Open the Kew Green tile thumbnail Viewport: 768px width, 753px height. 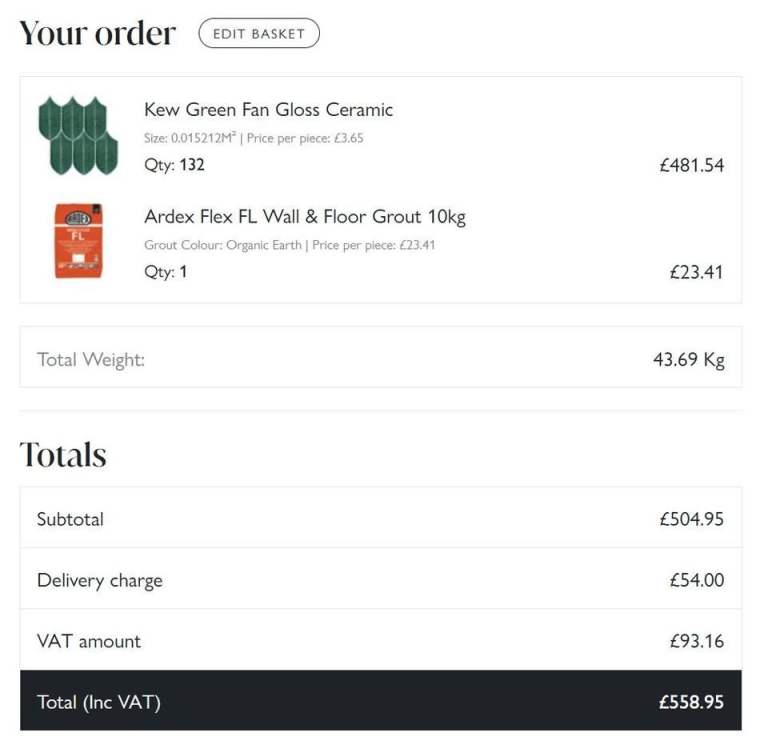tap(78, 136)
